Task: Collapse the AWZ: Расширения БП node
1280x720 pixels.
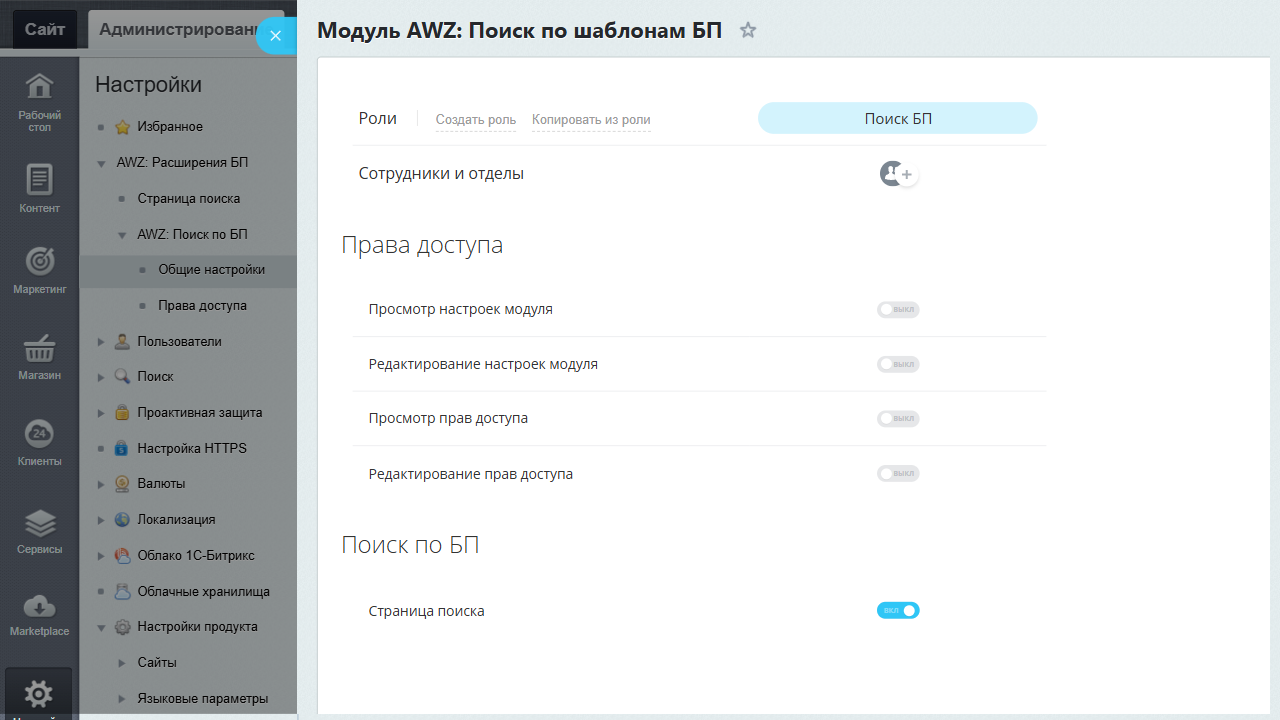Action: 101,163
